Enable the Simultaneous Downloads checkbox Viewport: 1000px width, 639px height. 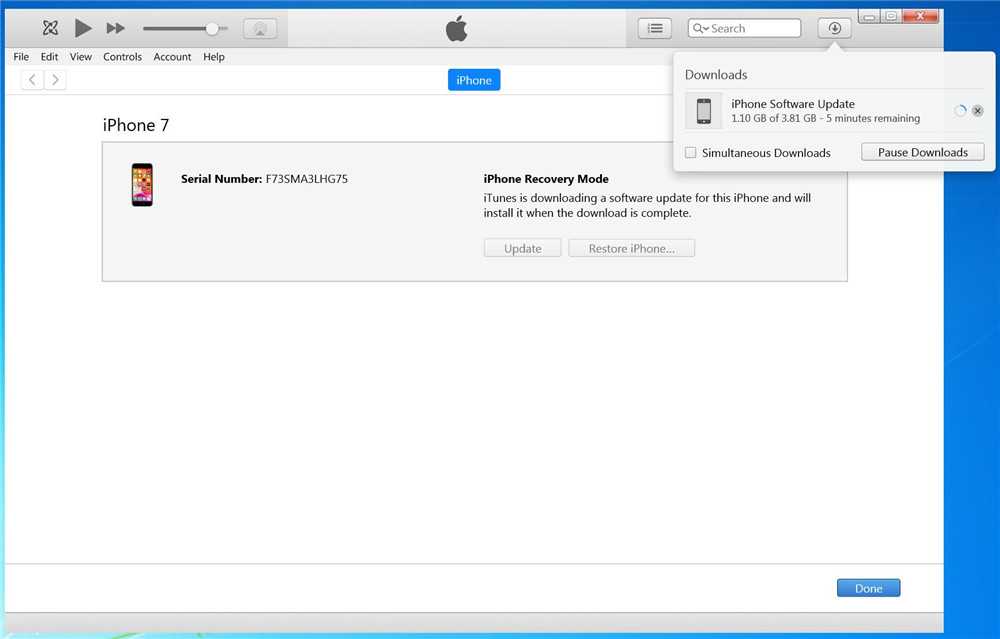(x=691, y=153)
